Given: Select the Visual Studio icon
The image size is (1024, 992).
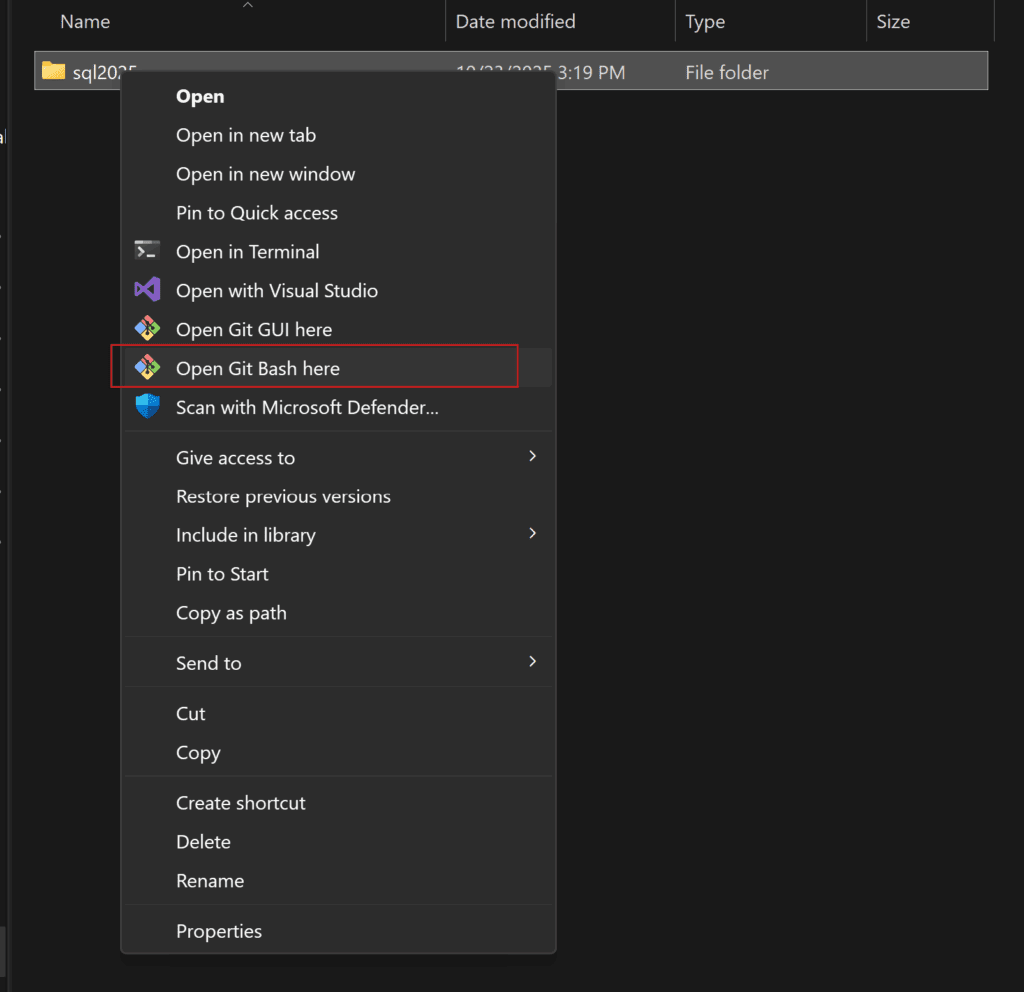Looking at the screenshot, I should click(146, 290).
